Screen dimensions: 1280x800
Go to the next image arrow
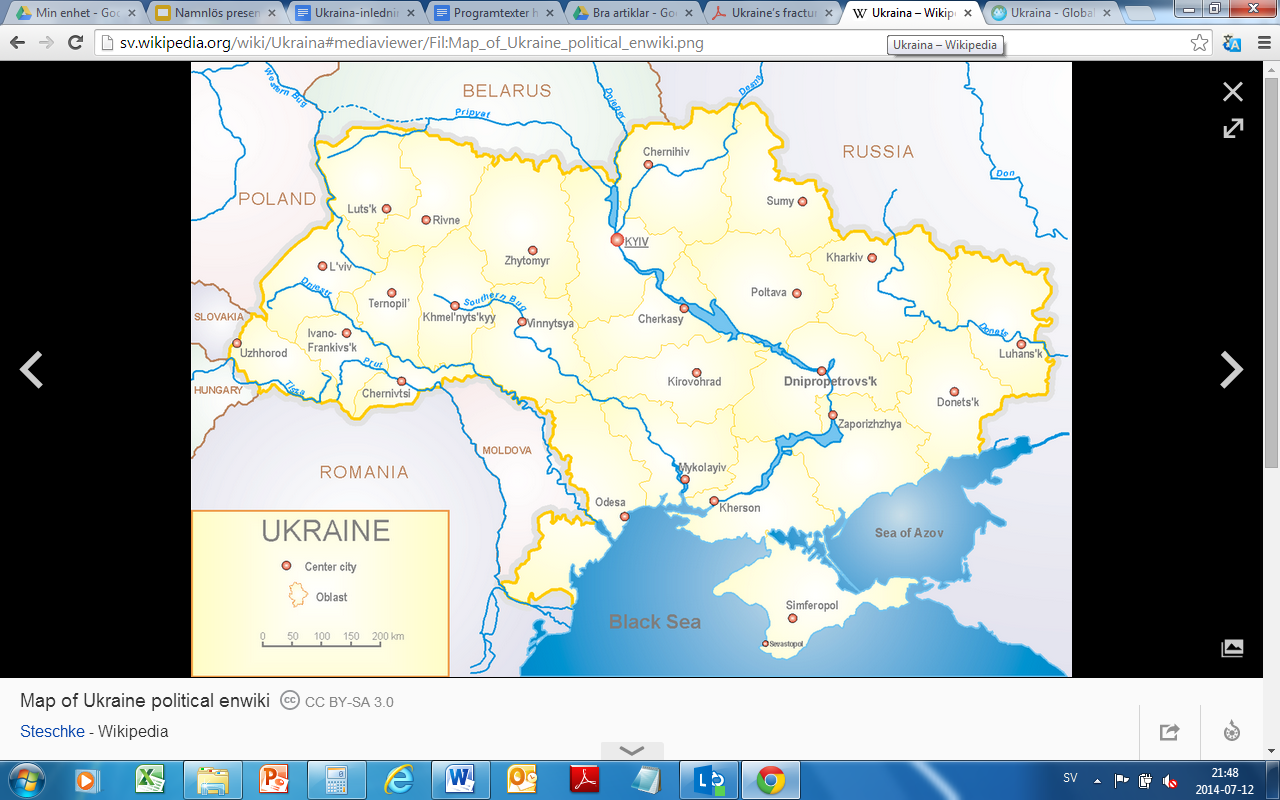(x=1231, y=370)
